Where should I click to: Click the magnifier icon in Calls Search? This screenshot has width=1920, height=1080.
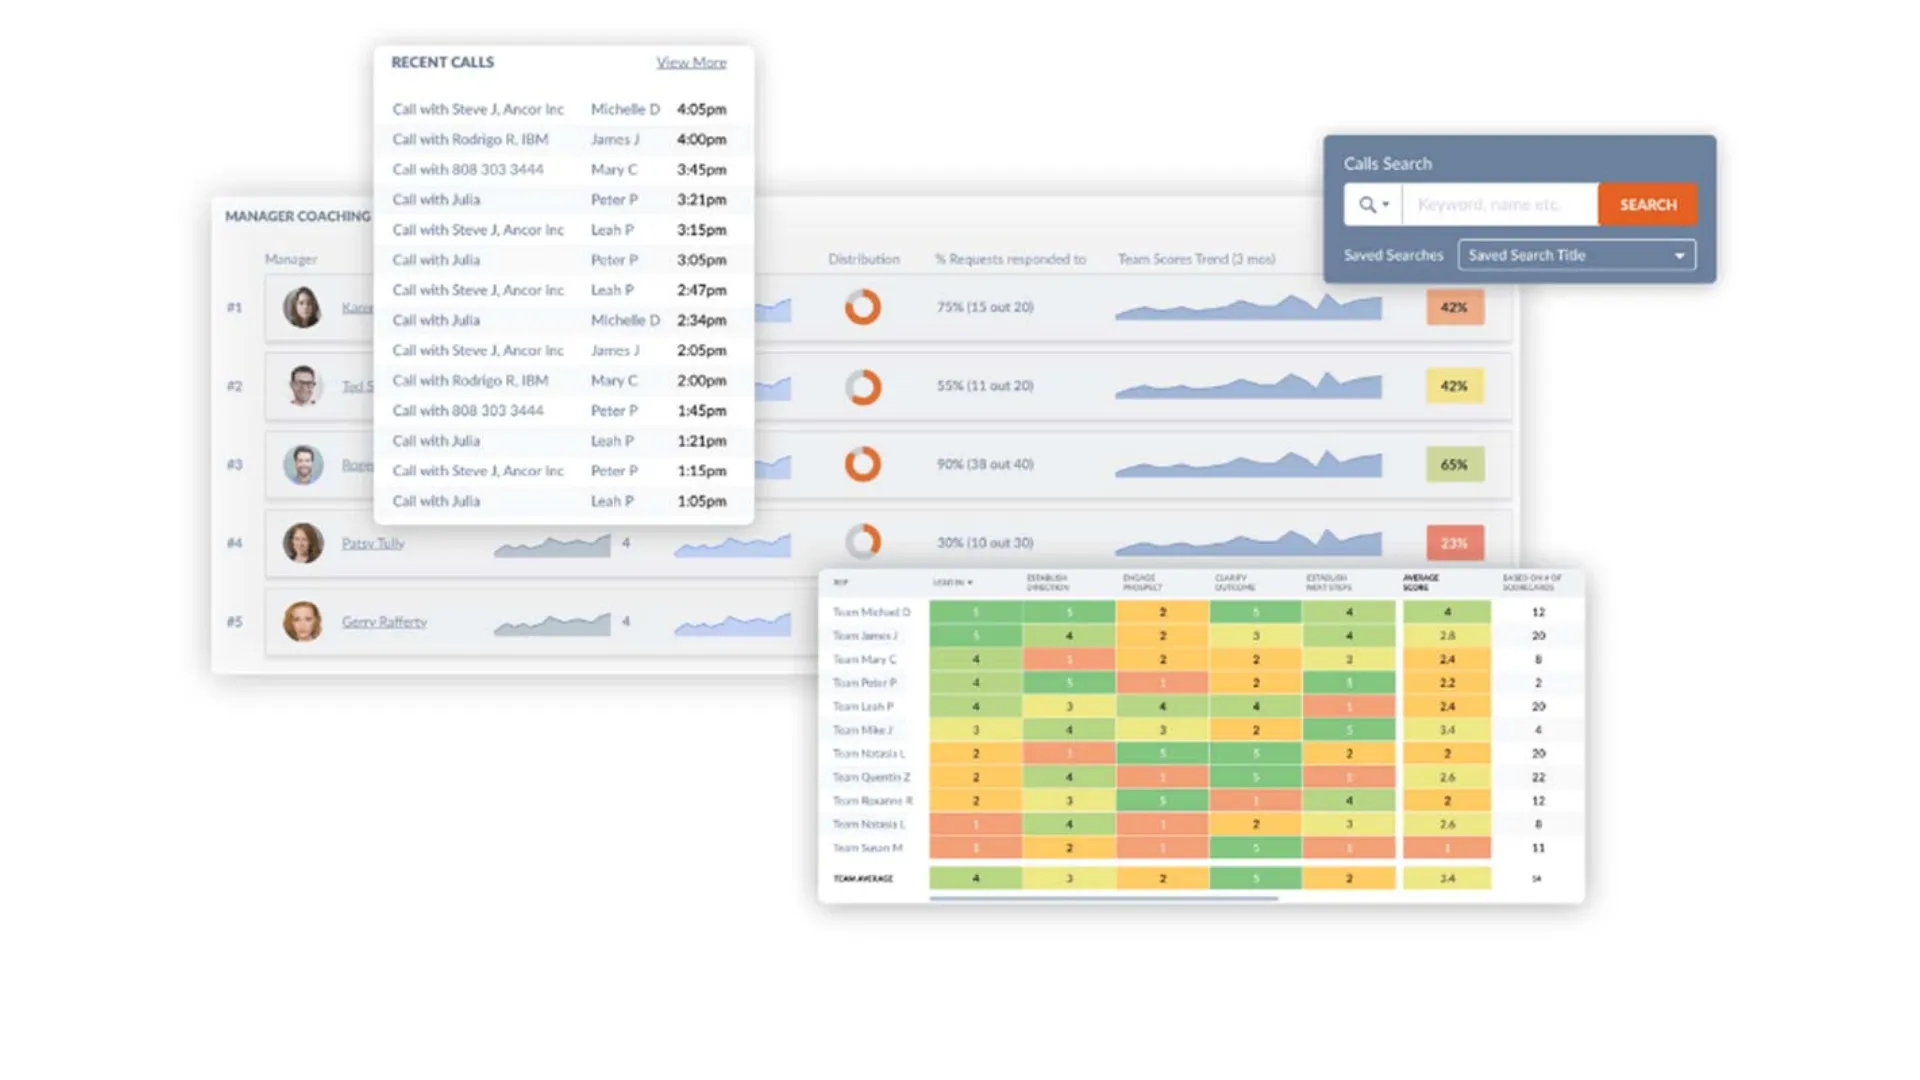click(1365, 205)
